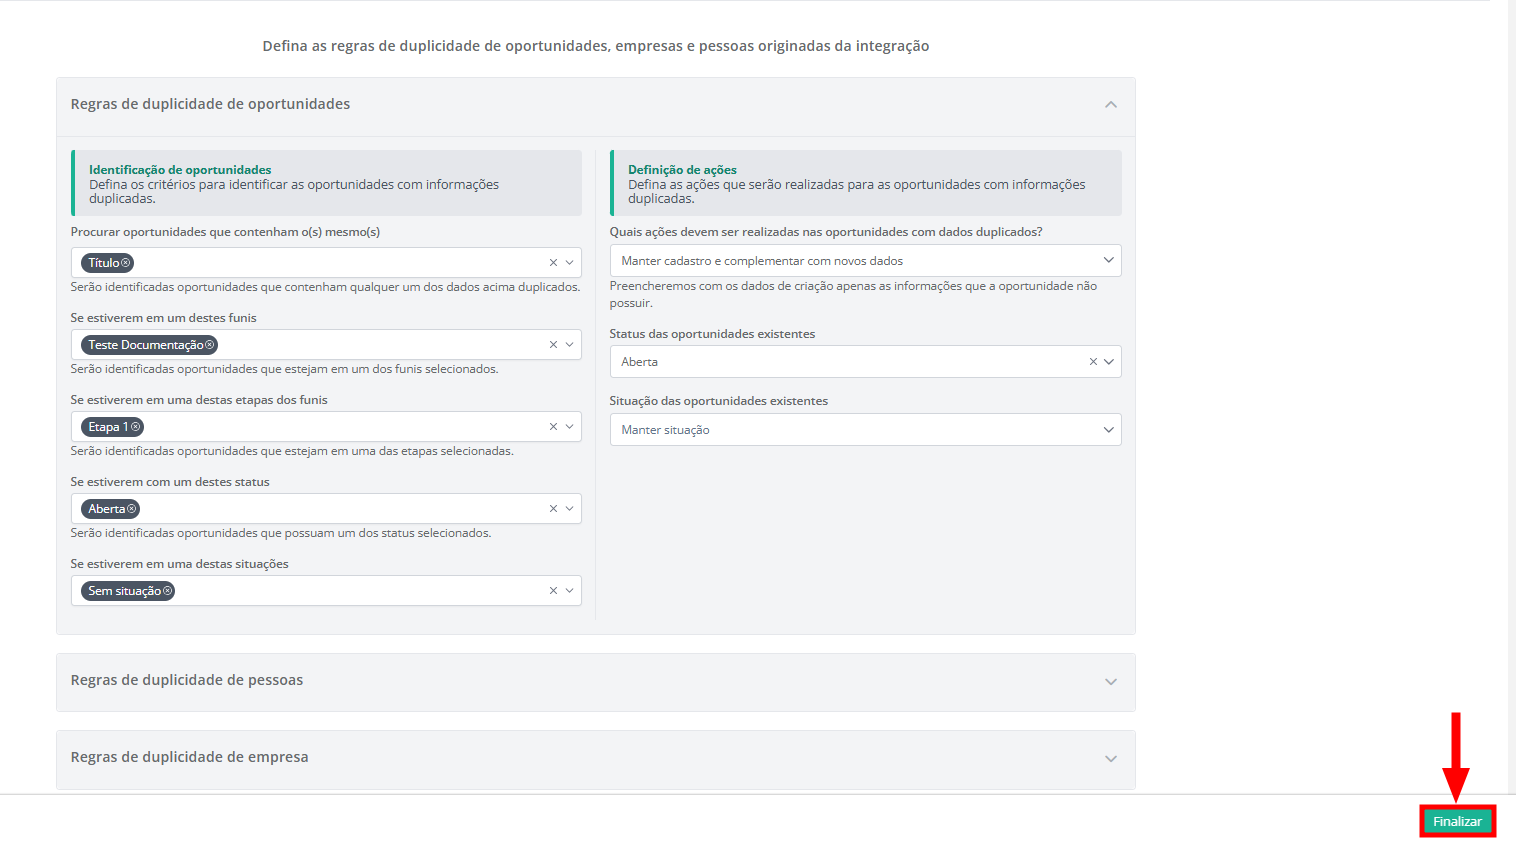This screenshot has height=846, width=1516.
Task: Clear the funnel stages selection
Action: pos(553,427)
